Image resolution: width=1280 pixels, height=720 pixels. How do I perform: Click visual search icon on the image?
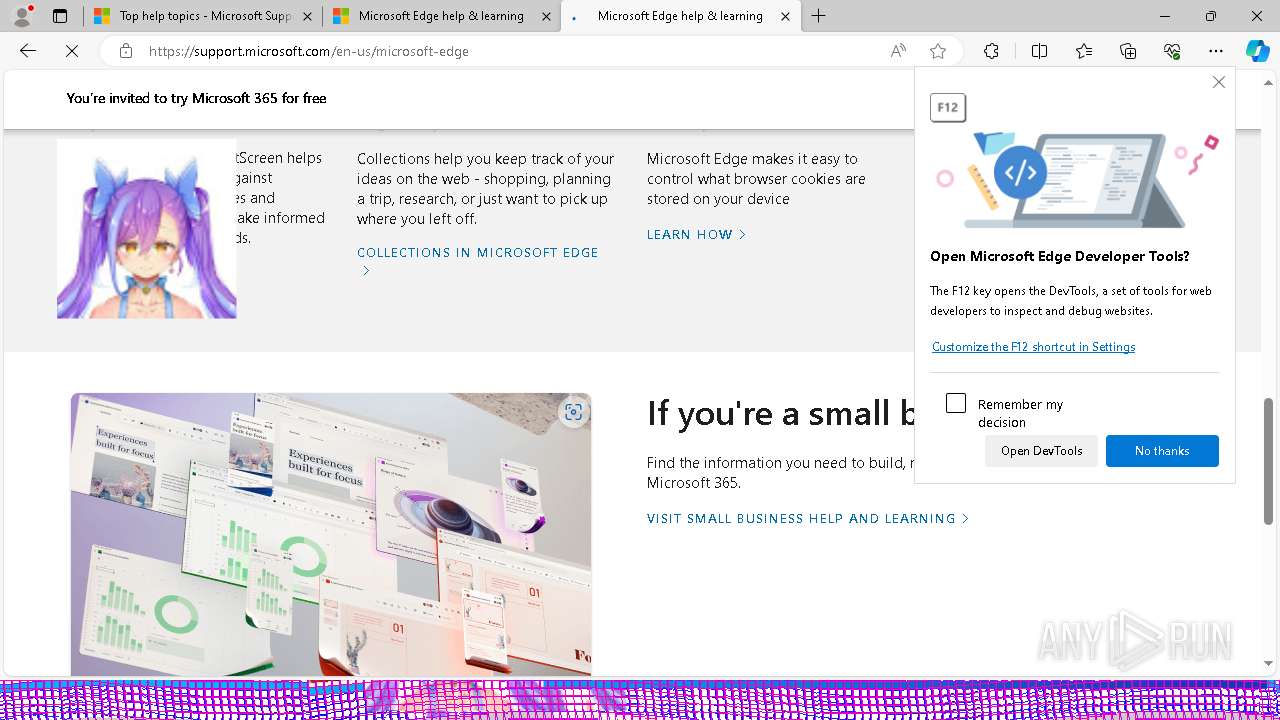(573, 412)
